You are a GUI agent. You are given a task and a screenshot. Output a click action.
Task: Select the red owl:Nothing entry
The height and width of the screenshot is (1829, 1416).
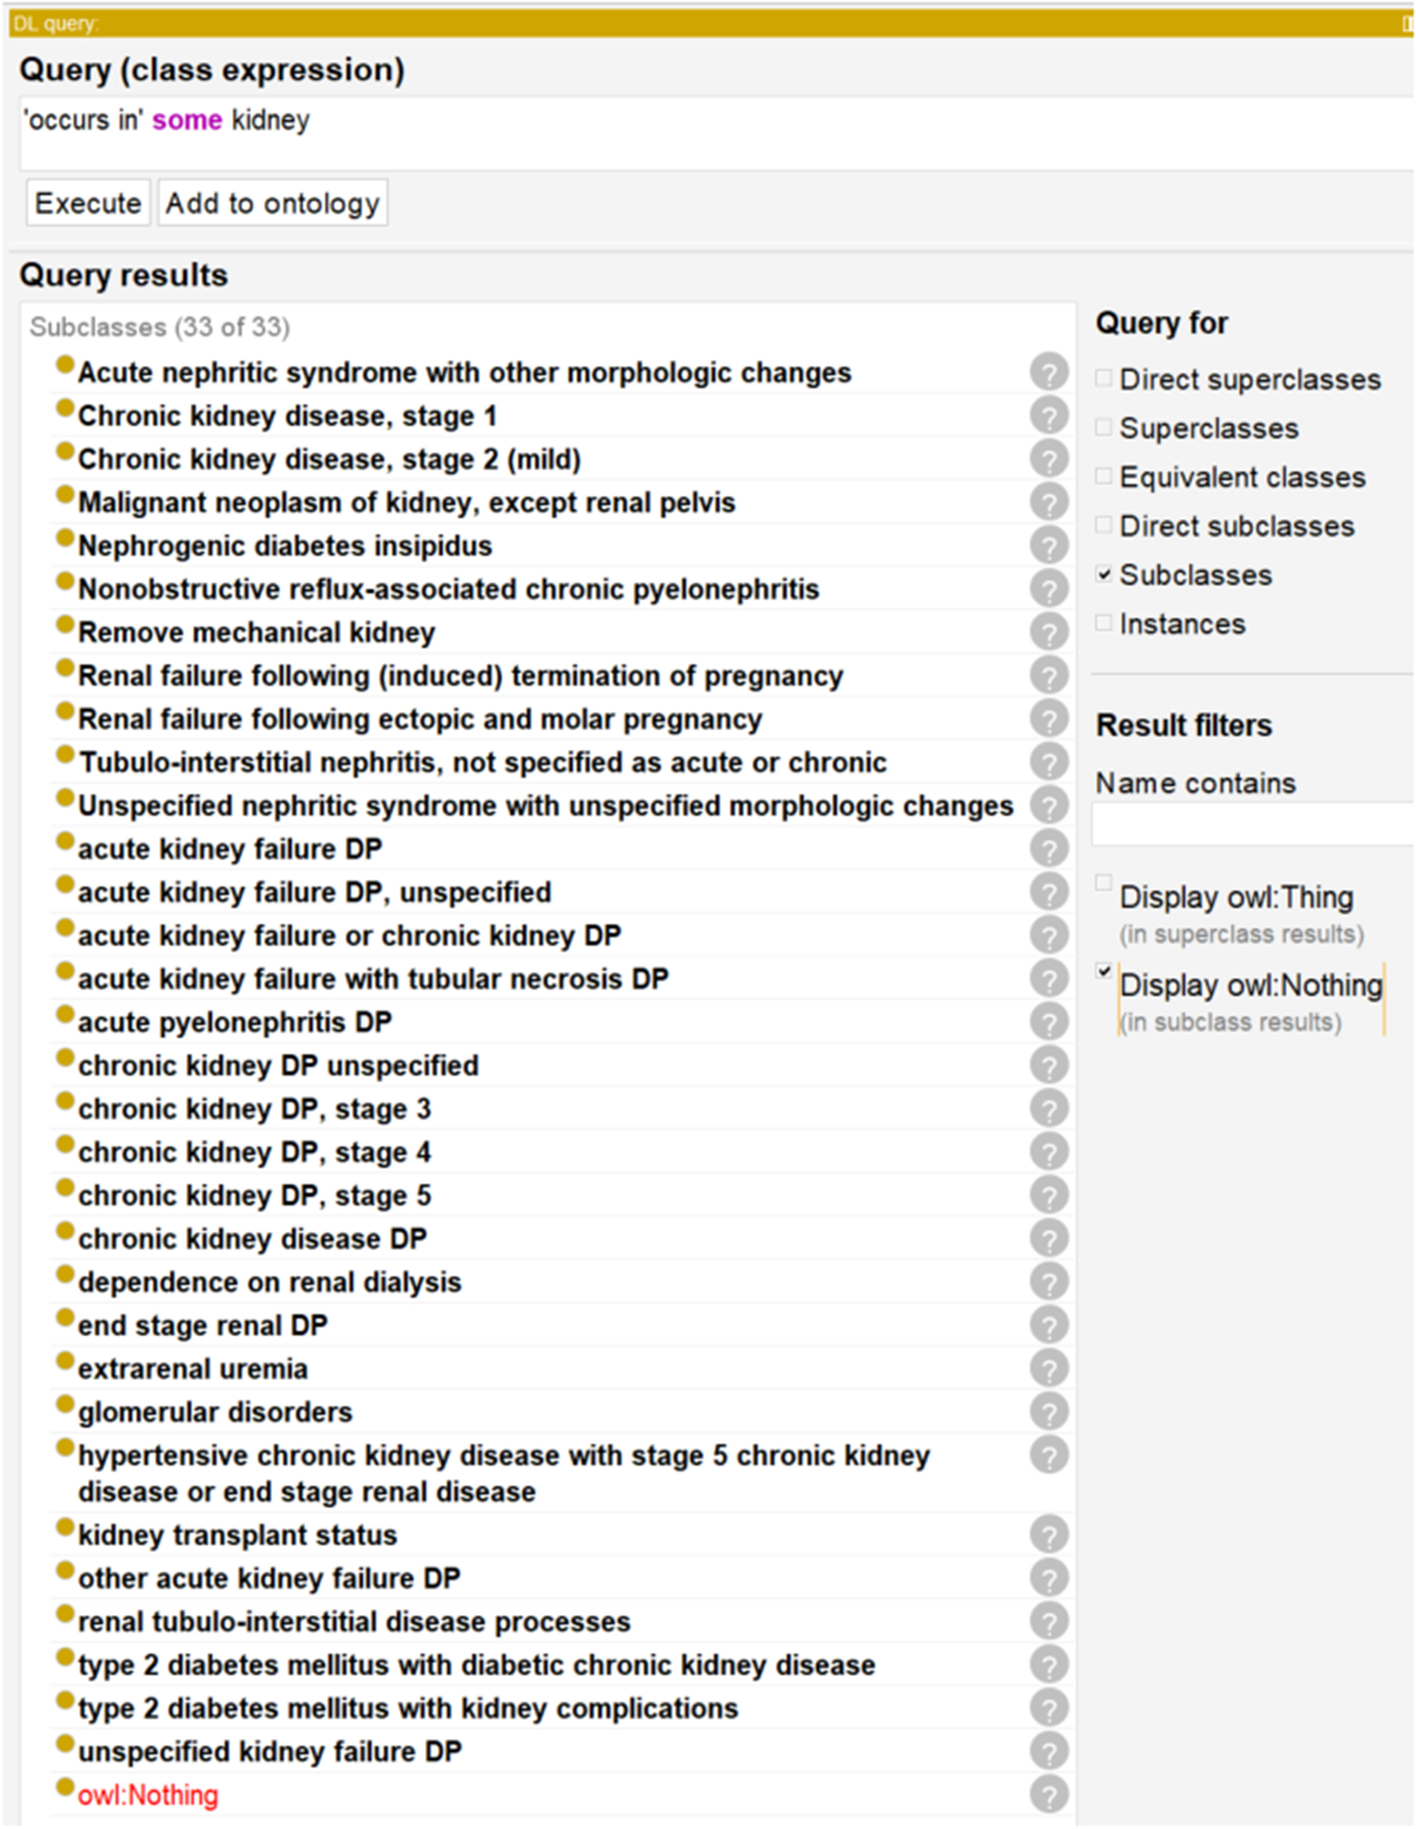148,1795
